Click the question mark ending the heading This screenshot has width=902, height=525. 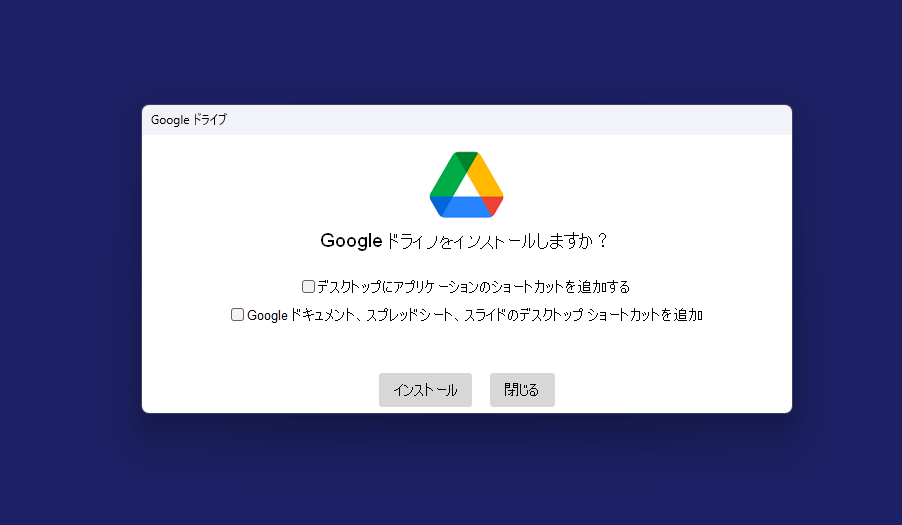pyautogui.click(x=603, y=241)
